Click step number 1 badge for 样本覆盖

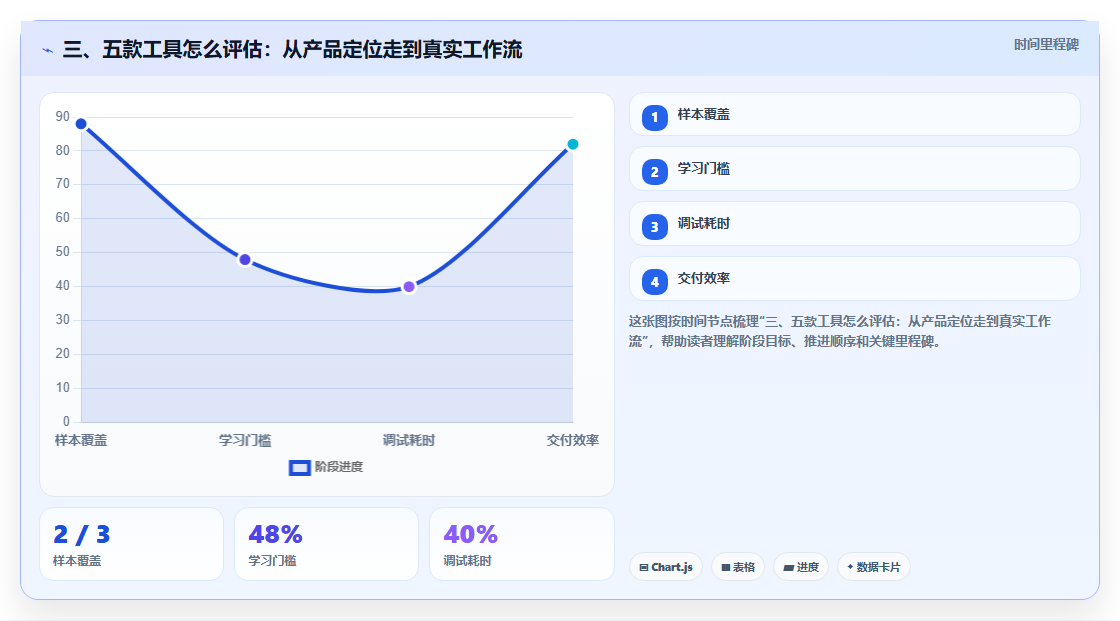tap(654, 117)
